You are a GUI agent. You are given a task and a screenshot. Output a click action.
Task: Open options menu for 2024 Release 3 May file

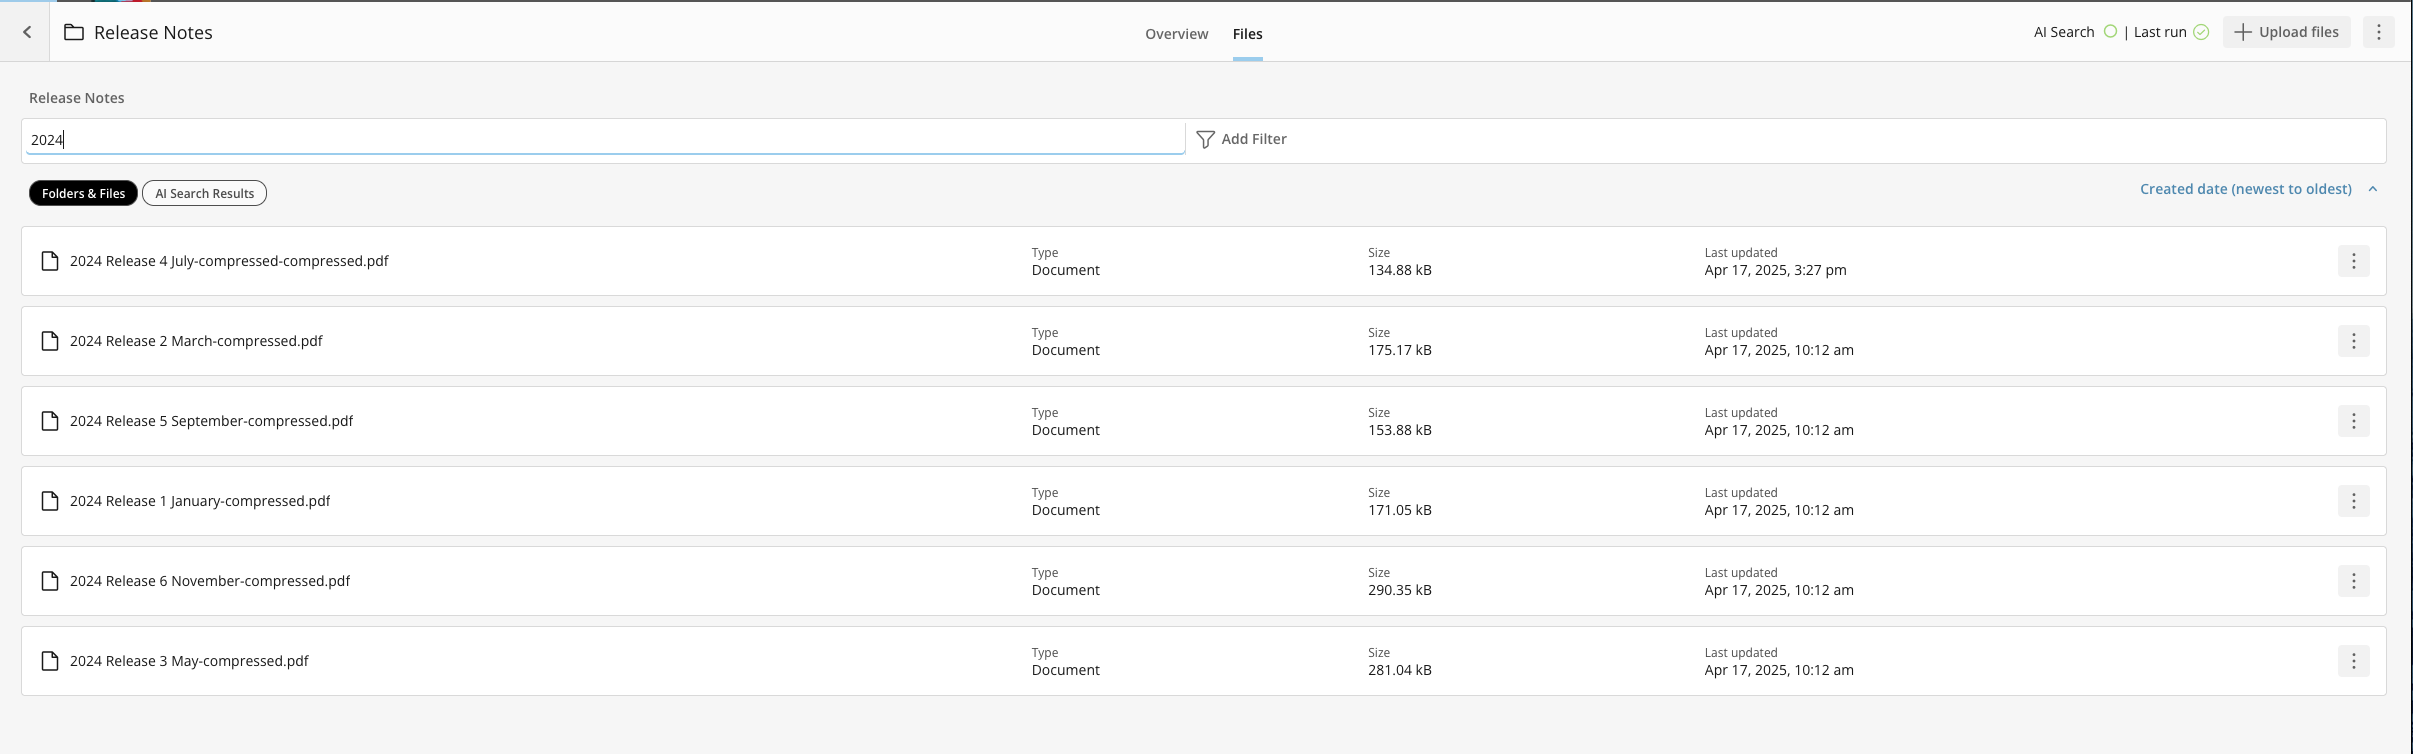click(2354, 661)
